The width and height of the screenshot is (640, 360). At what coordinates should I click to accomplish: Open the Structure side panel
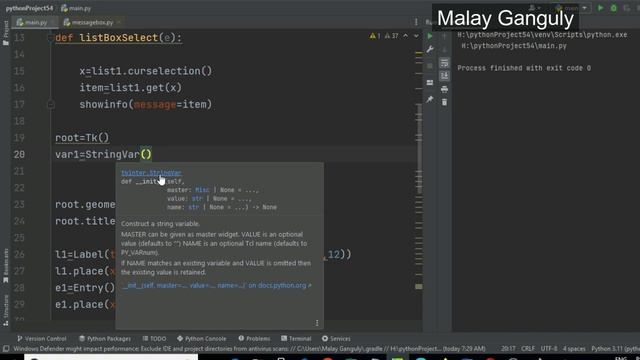click(5, 310)
